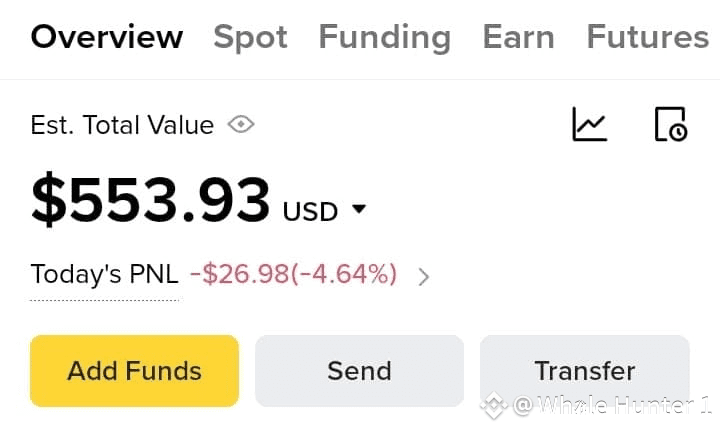Click the Today's PNL underlined label
Viewport: 720px width, 431px height.
coord(104,274)
